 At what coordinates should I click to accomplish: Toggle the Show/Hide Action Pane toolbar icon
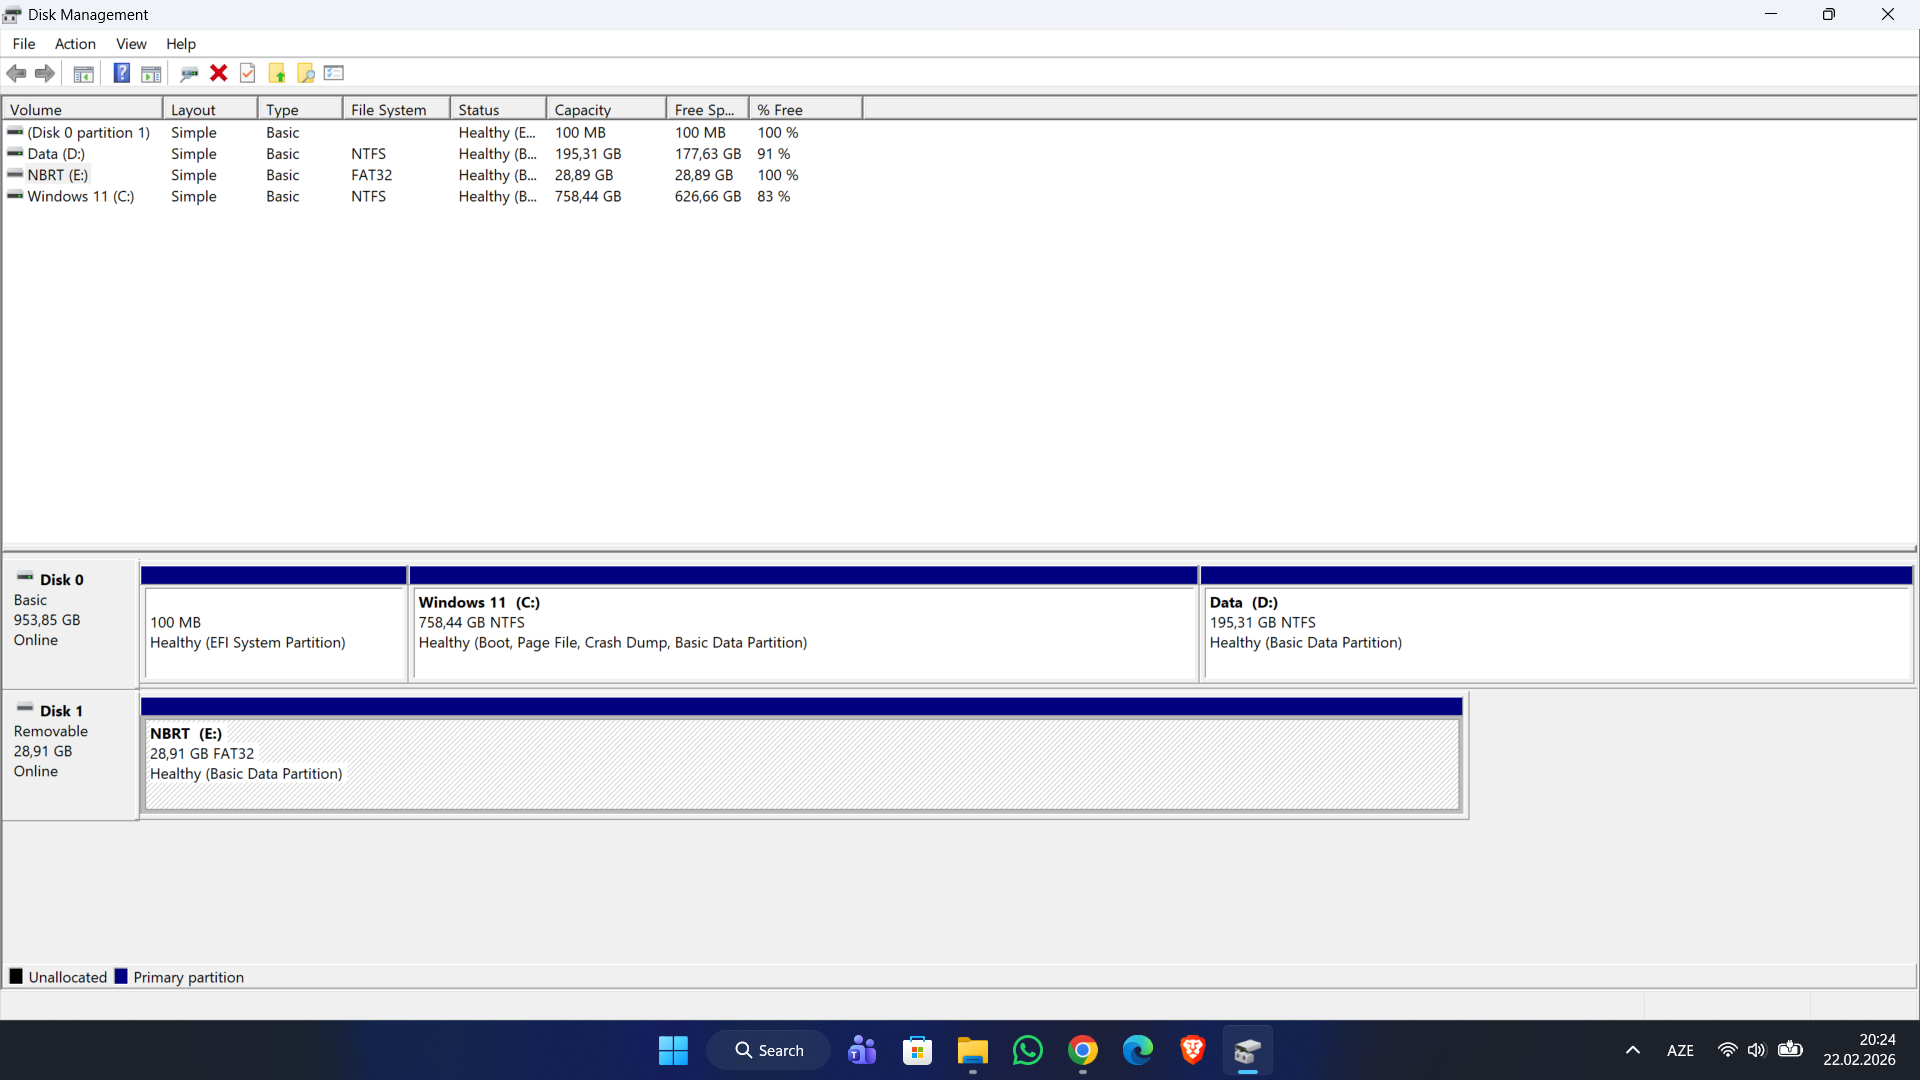click(x=151, y=73)
